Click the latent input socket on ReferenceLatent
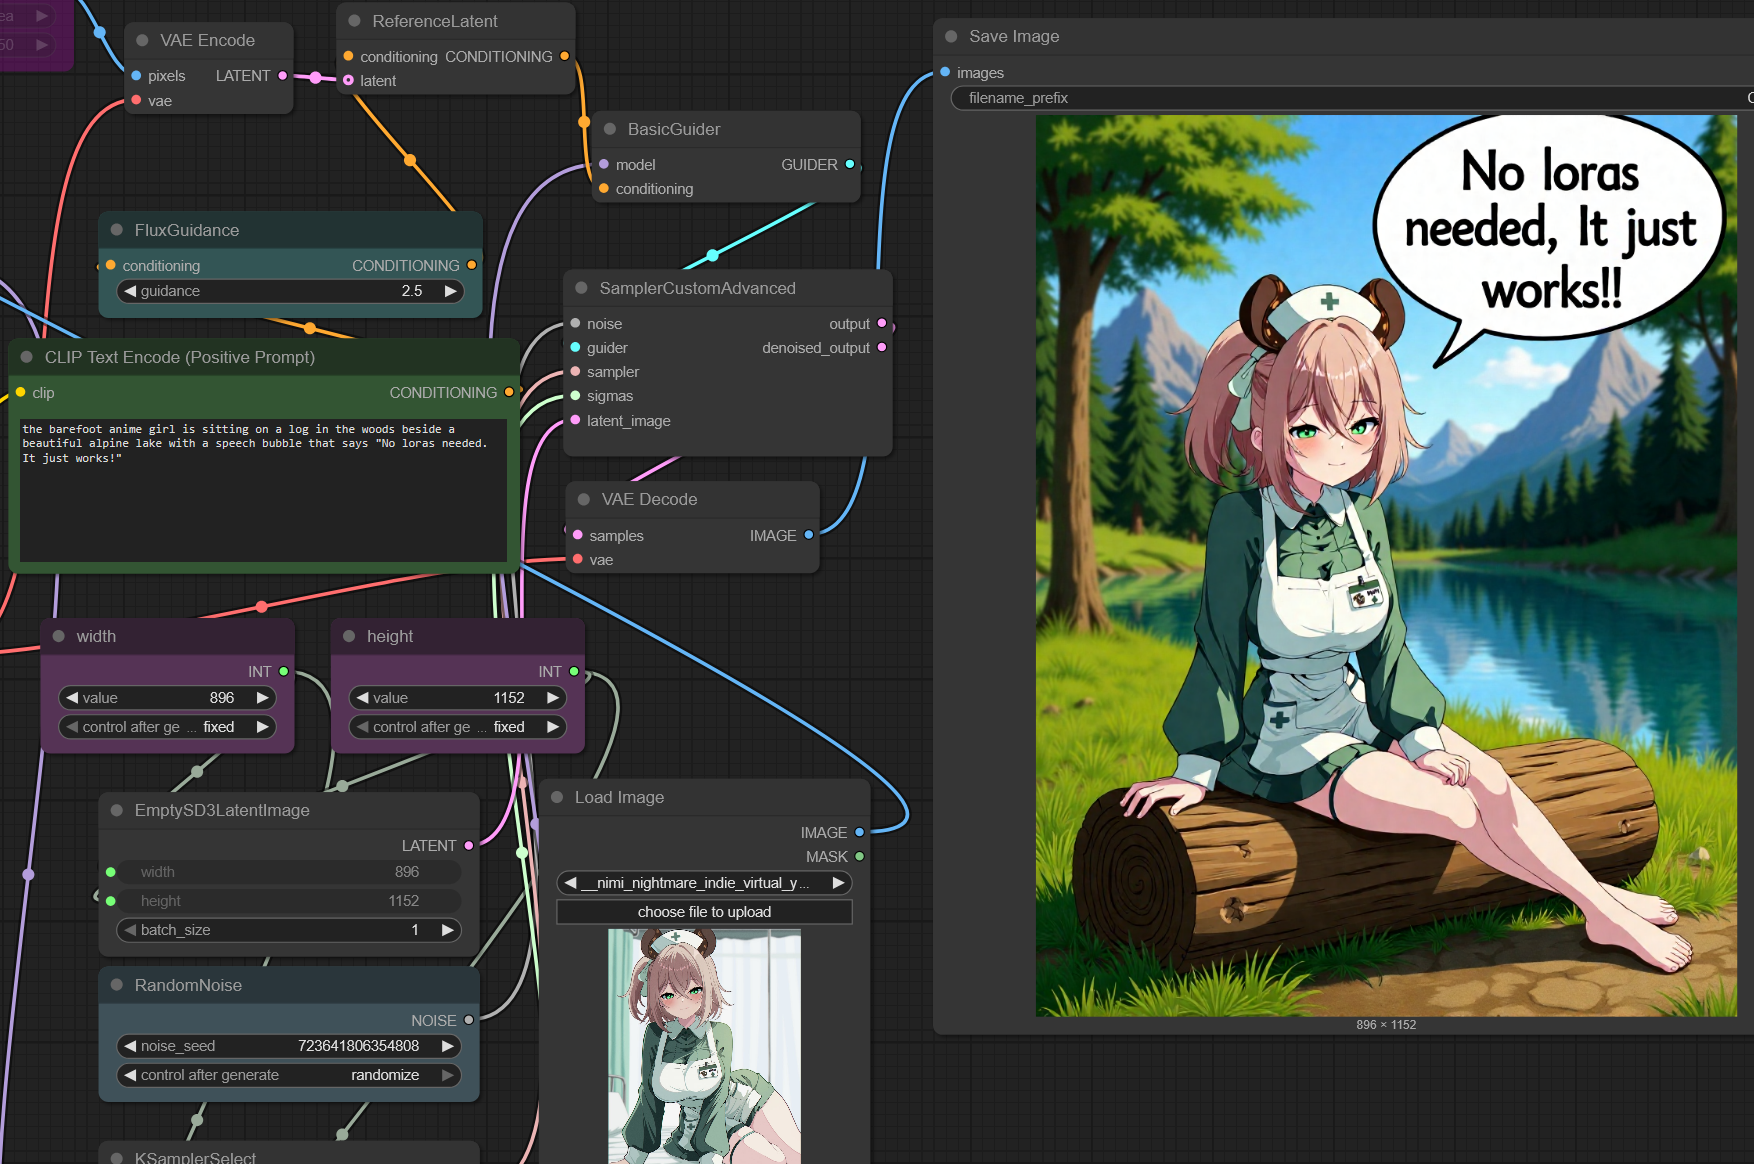The image size is (1754, 1164). pyautogui.click(x=349, y=81)
